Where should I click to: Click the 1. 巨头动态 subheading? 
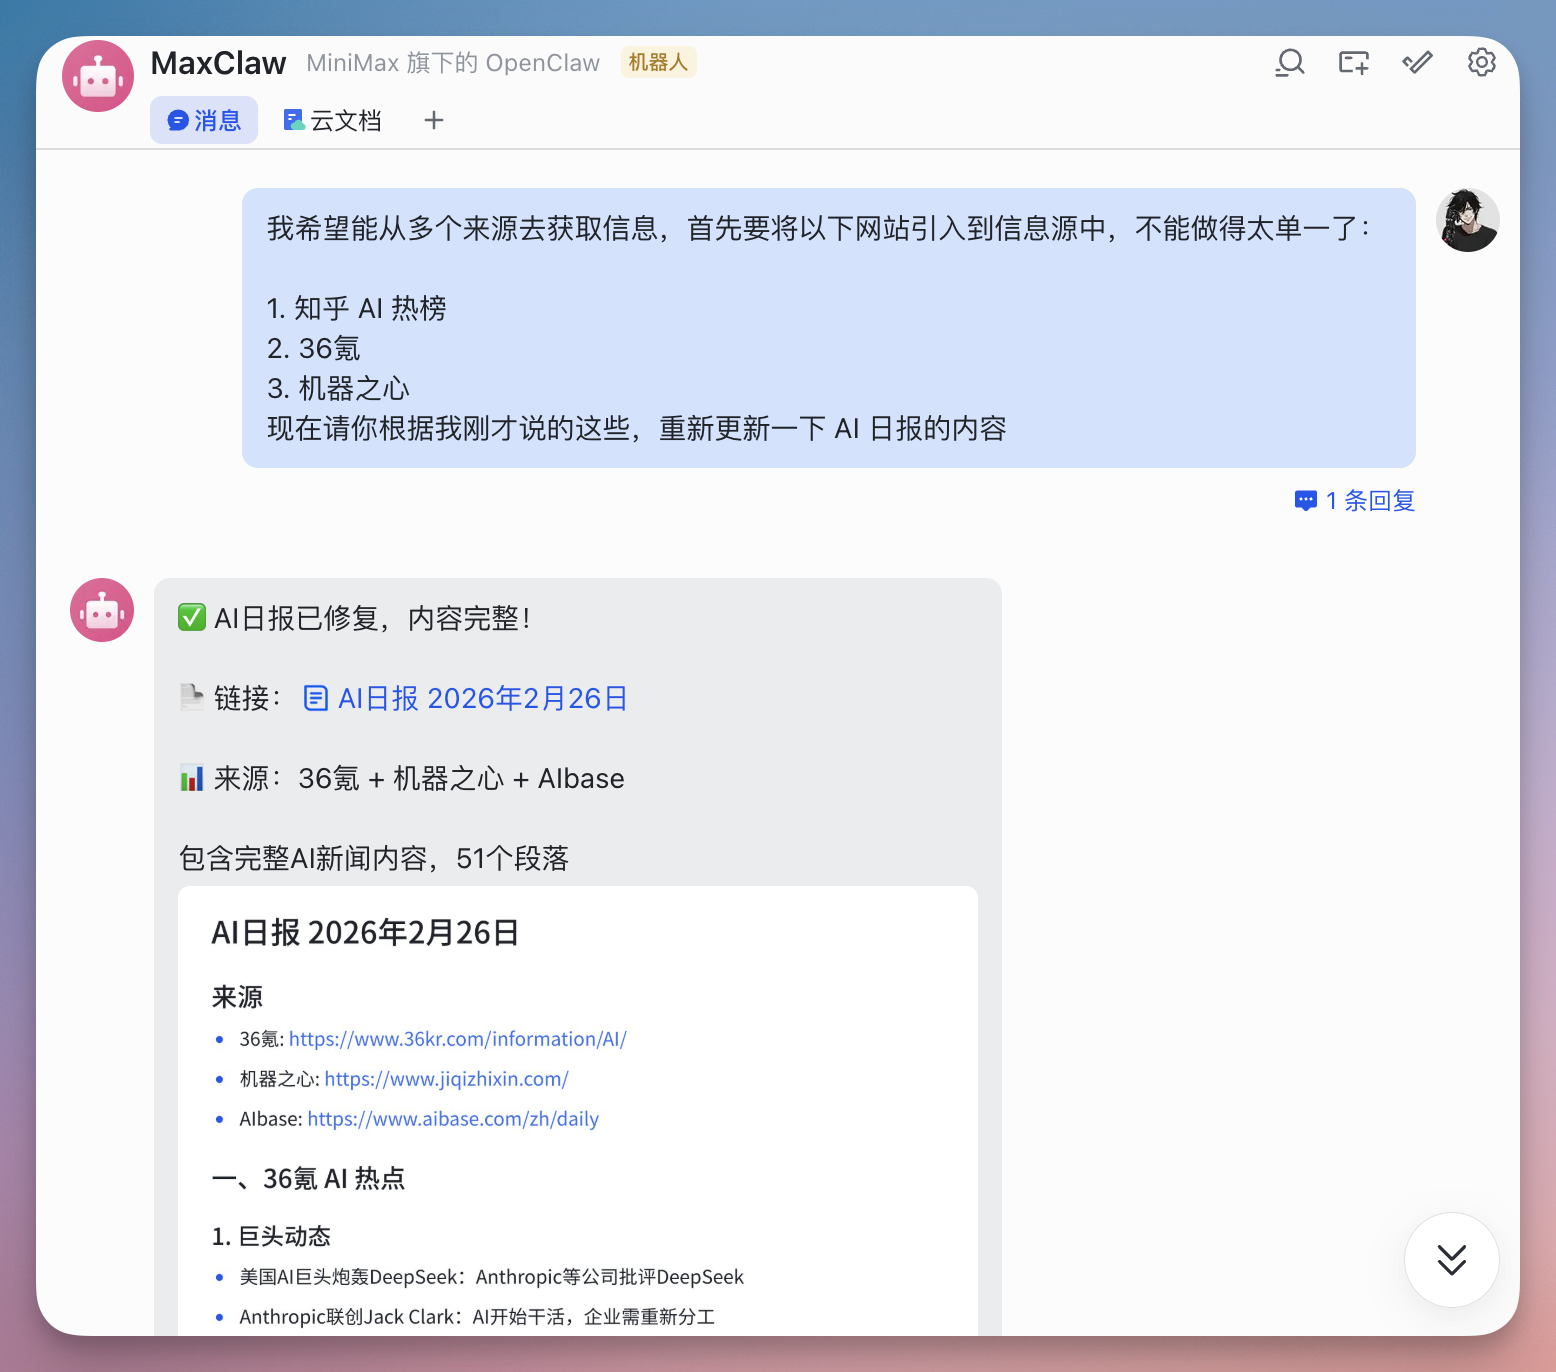[x=271, y=1236]
